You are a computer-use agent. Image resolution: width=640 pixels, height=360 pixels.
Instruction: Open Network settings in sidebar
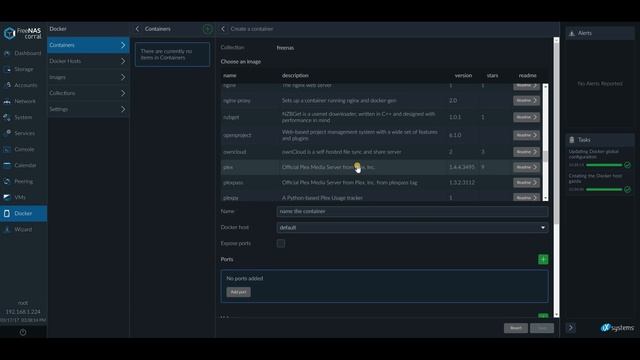click(23, 101)
